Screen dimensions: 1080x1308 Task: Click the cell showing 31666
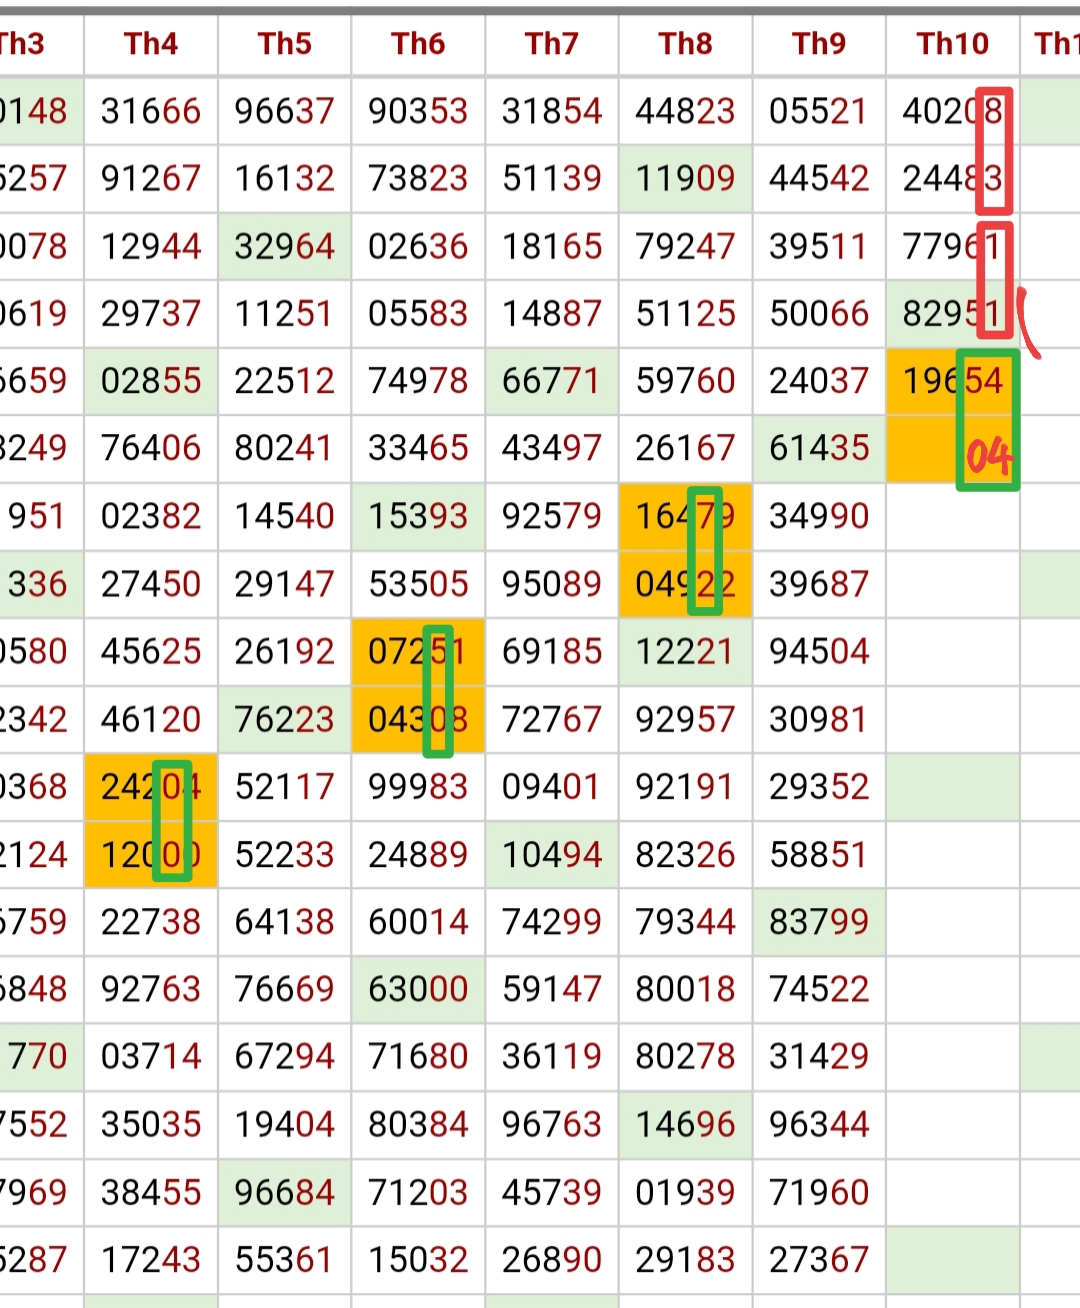point(151,111)
